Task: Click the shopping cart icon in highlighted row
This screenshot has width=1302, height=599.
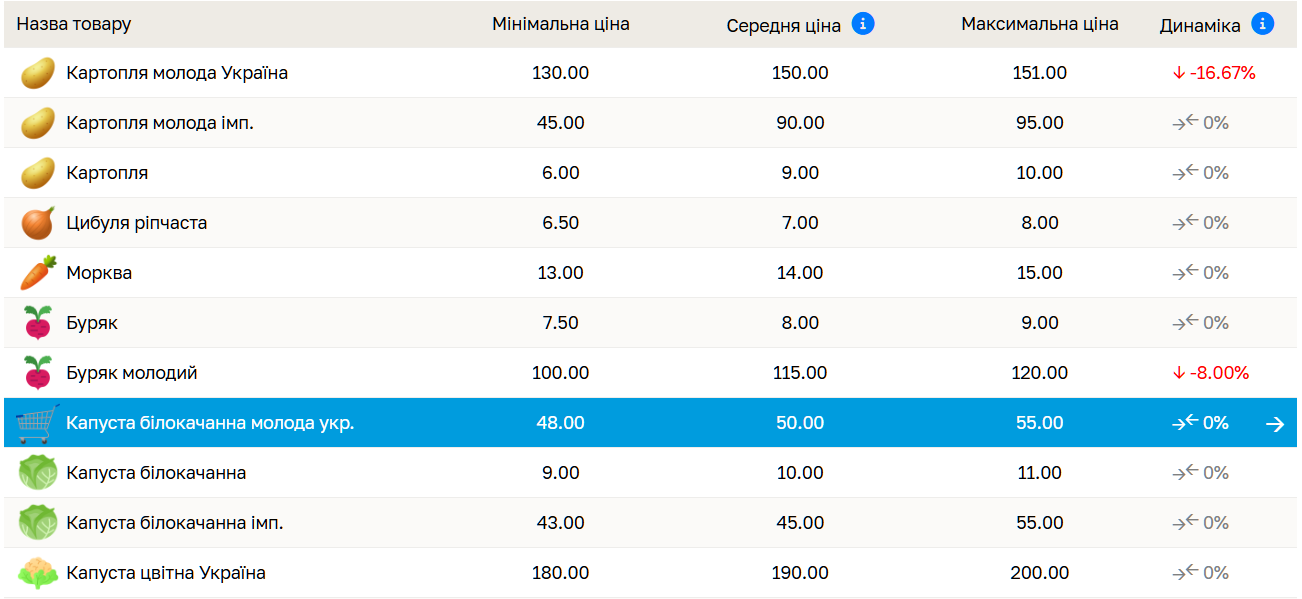Action: tap(38, 423)
